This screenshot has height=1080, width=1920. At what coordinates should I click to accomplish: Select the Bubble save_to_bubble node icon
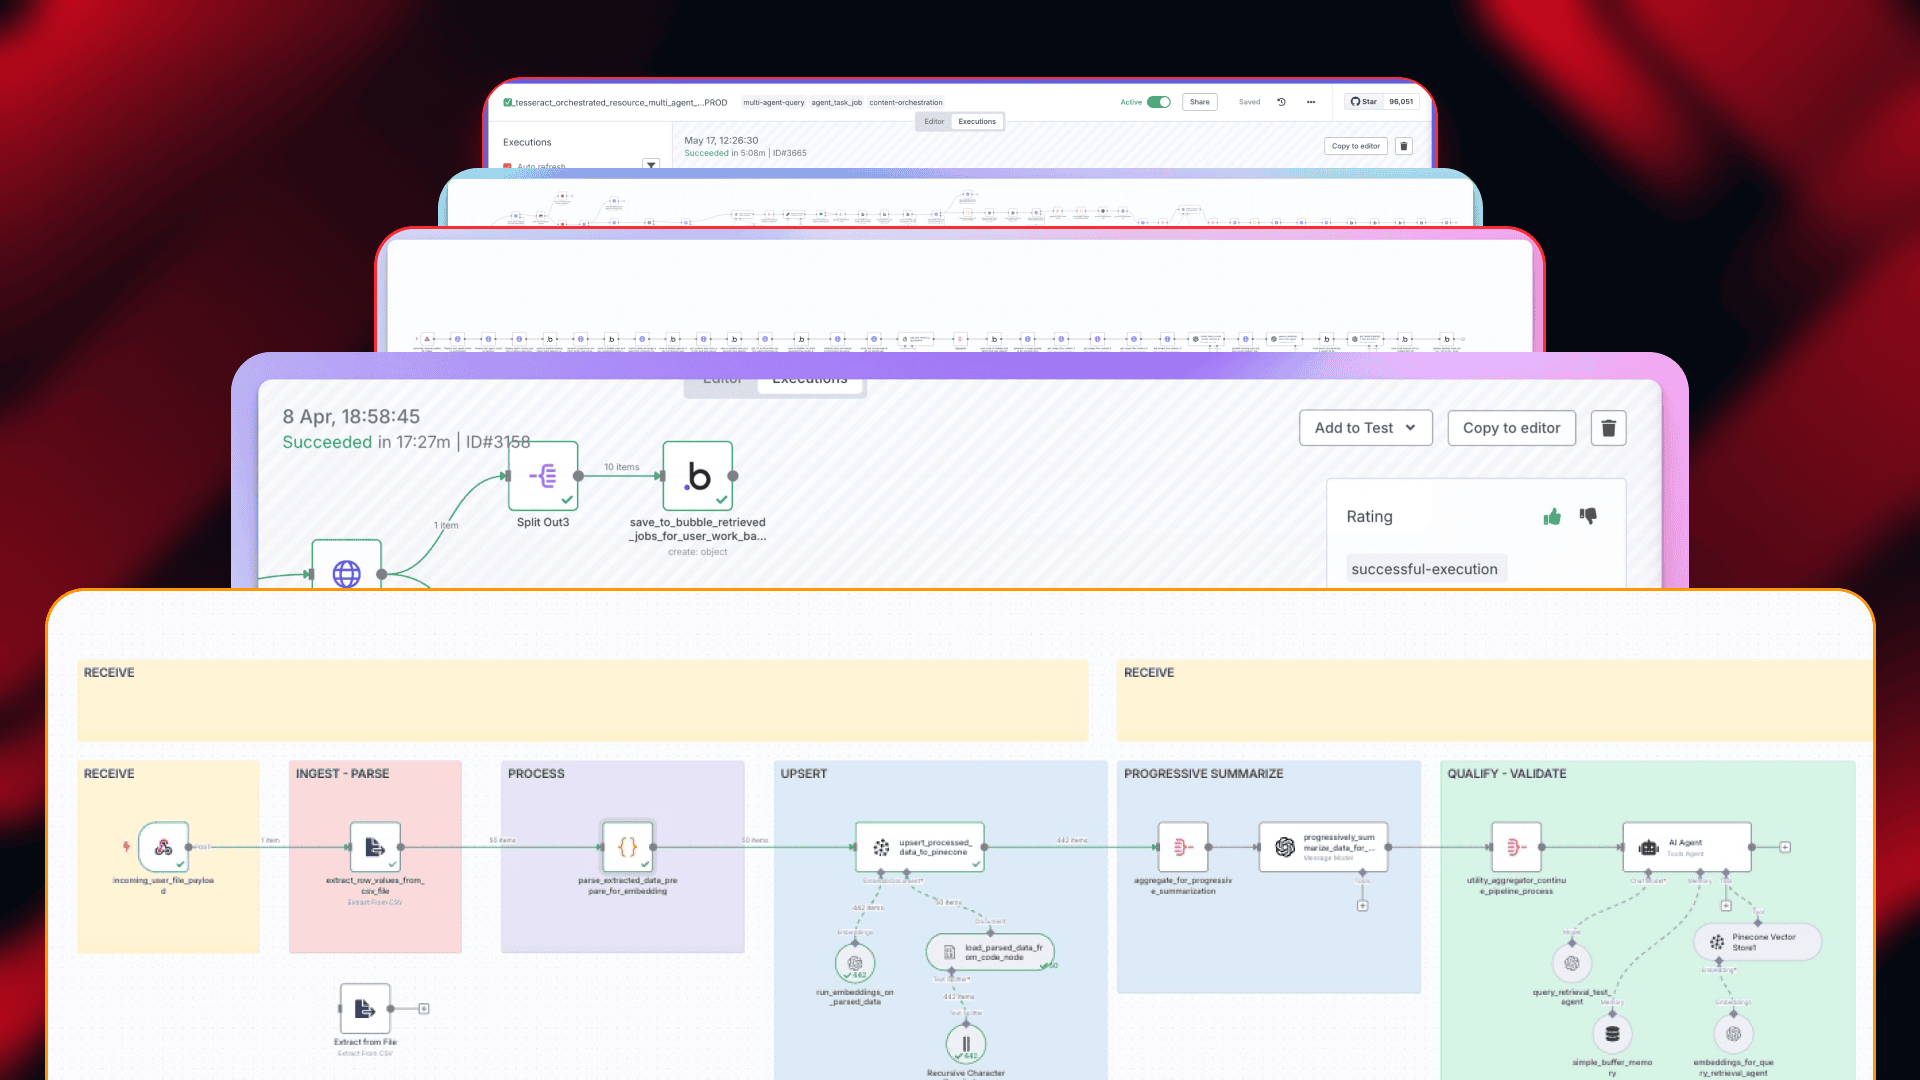[698, 476]
